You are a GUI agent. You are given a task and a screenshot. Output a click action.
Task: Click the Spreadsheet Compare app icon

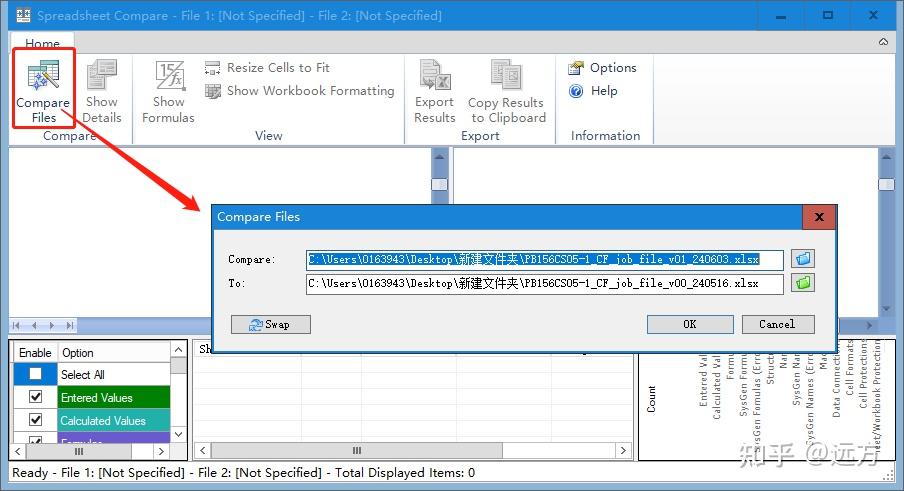coord(23,15)
